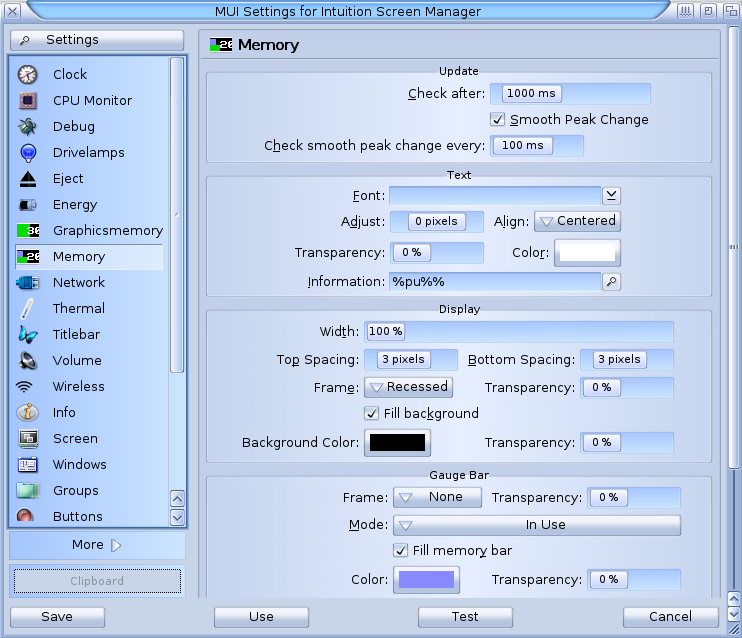The width and height of the screenshot is (742, 638).
Task: Select the Energy battery icon
Action: [x=27, y=204]
